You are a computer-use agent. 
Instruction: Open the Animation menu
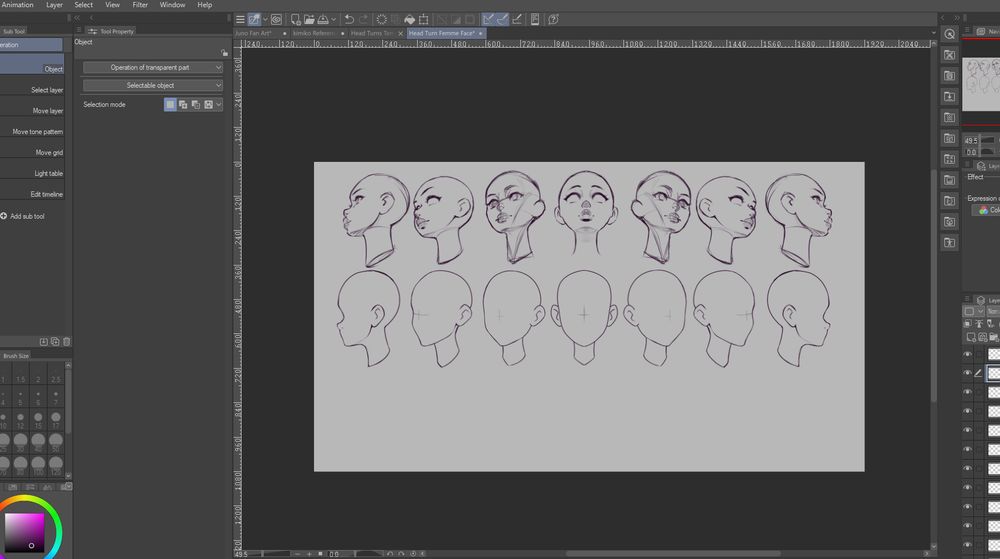click(17, 4)
